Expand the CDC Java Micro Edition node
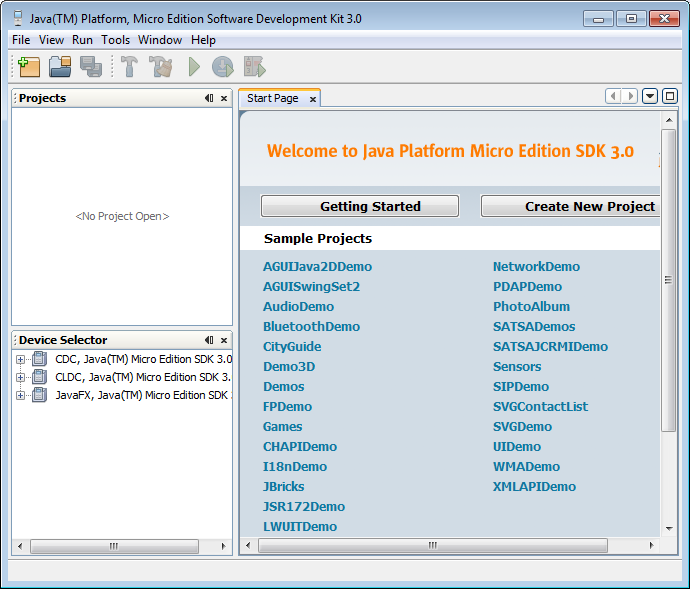The width and height of the screenshot is (690, 589). 20,360
